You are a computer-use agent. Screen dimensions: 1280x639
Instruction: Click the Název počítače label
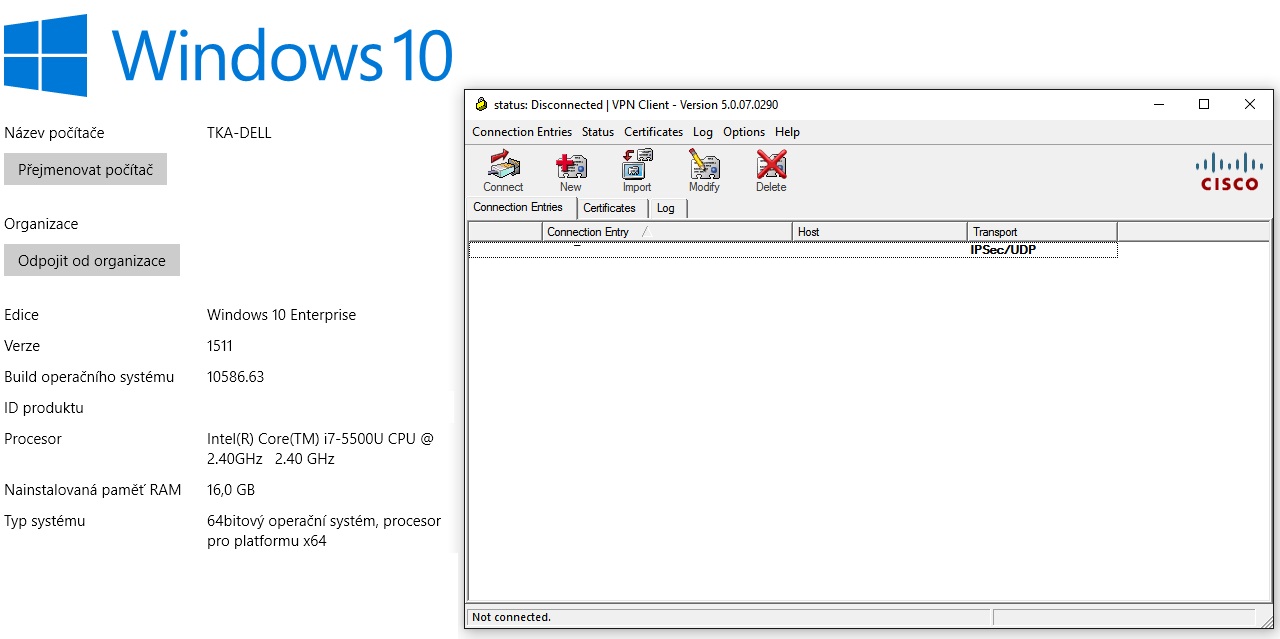pyautogui.click(x=54, y=133)
